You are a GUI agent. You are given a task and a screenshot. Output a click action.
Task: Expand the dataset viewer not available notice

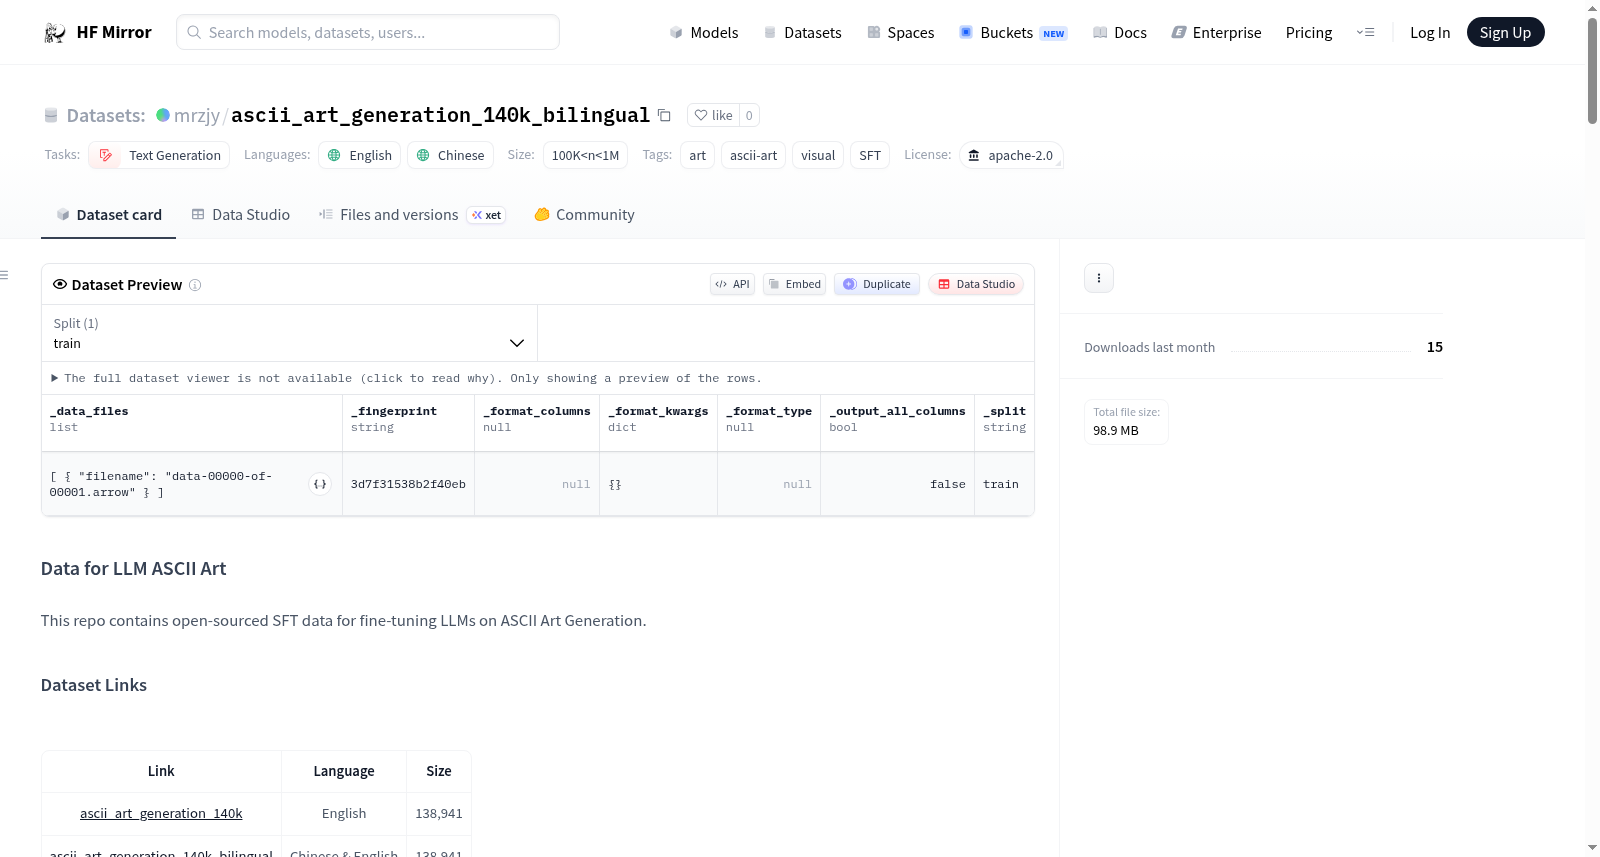[x=406, y=378]
